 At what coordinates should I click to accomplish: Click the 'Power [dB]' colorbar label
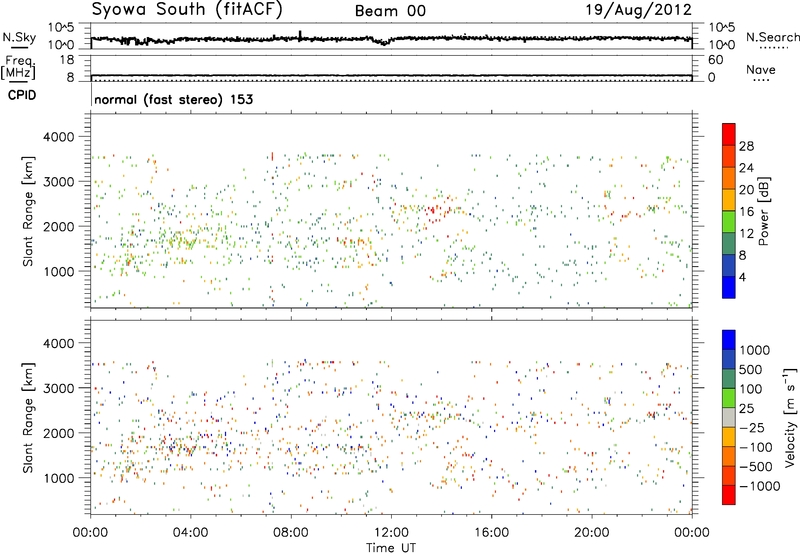coord(763,211)
